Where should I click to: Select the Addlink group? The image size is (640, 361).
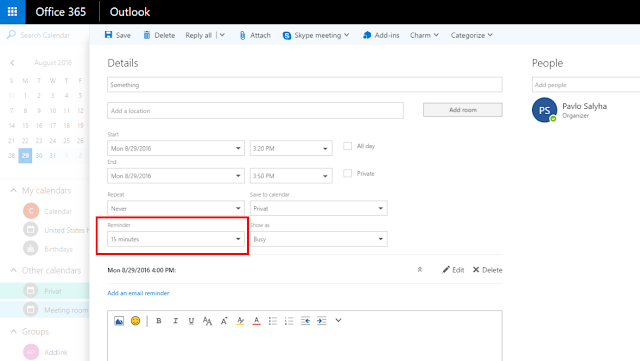(x=44, y=352)
